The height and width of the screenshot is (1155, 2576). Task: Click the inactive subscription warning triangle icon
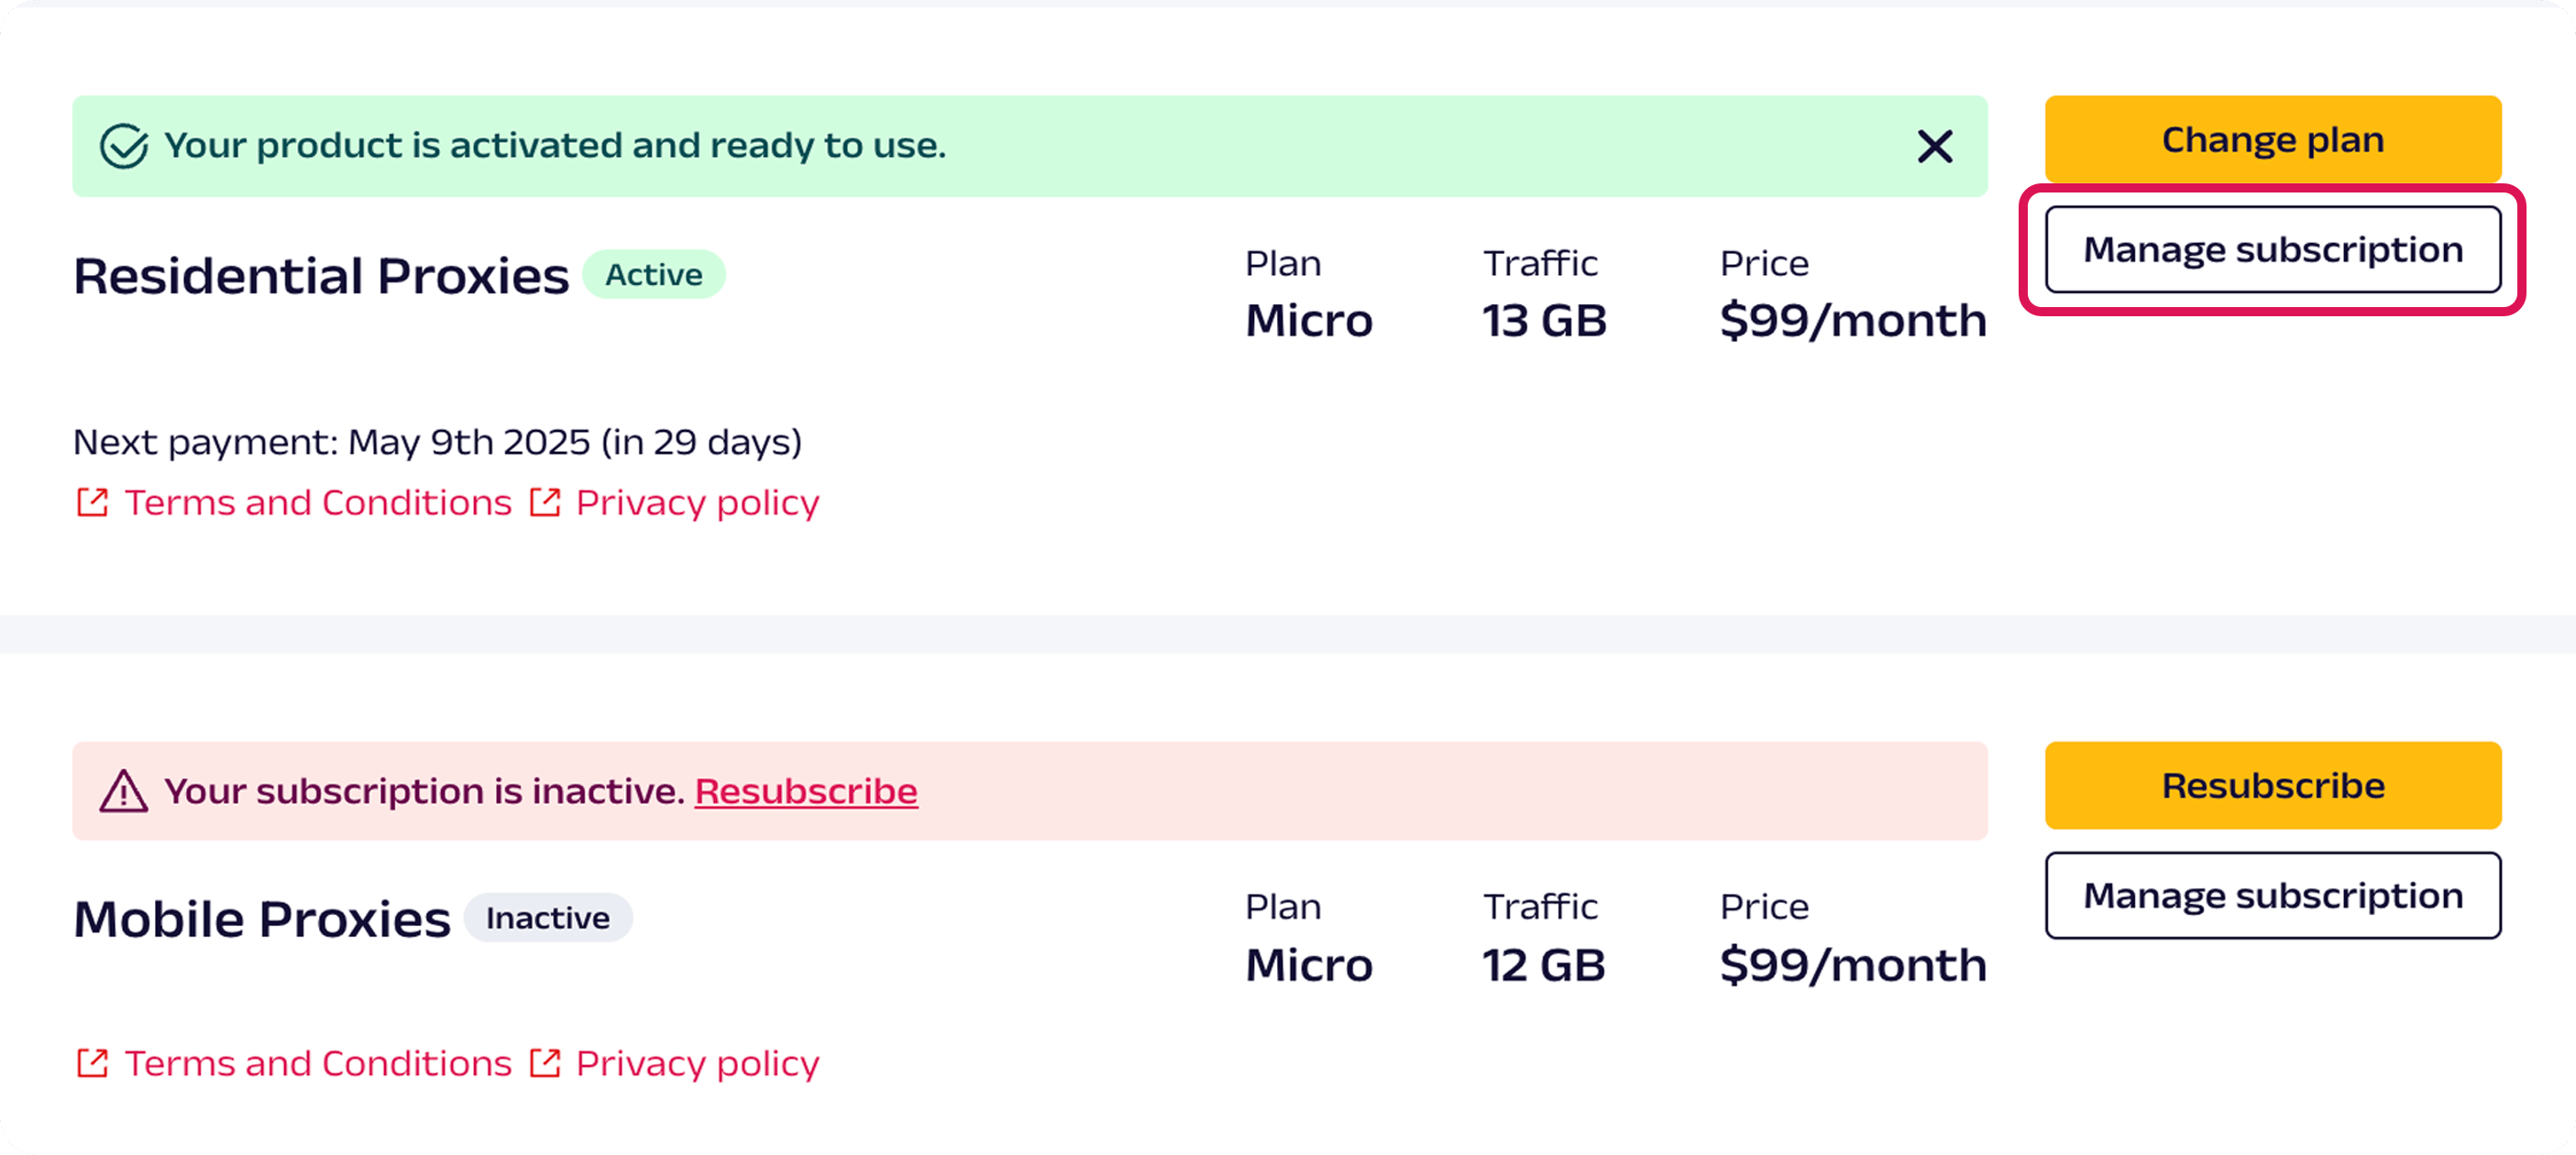124,791
